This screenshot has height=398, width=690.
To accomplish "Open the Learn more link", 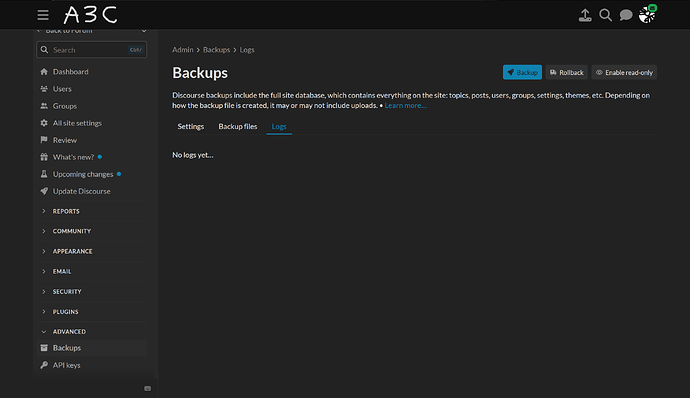I will click(405, 106).
